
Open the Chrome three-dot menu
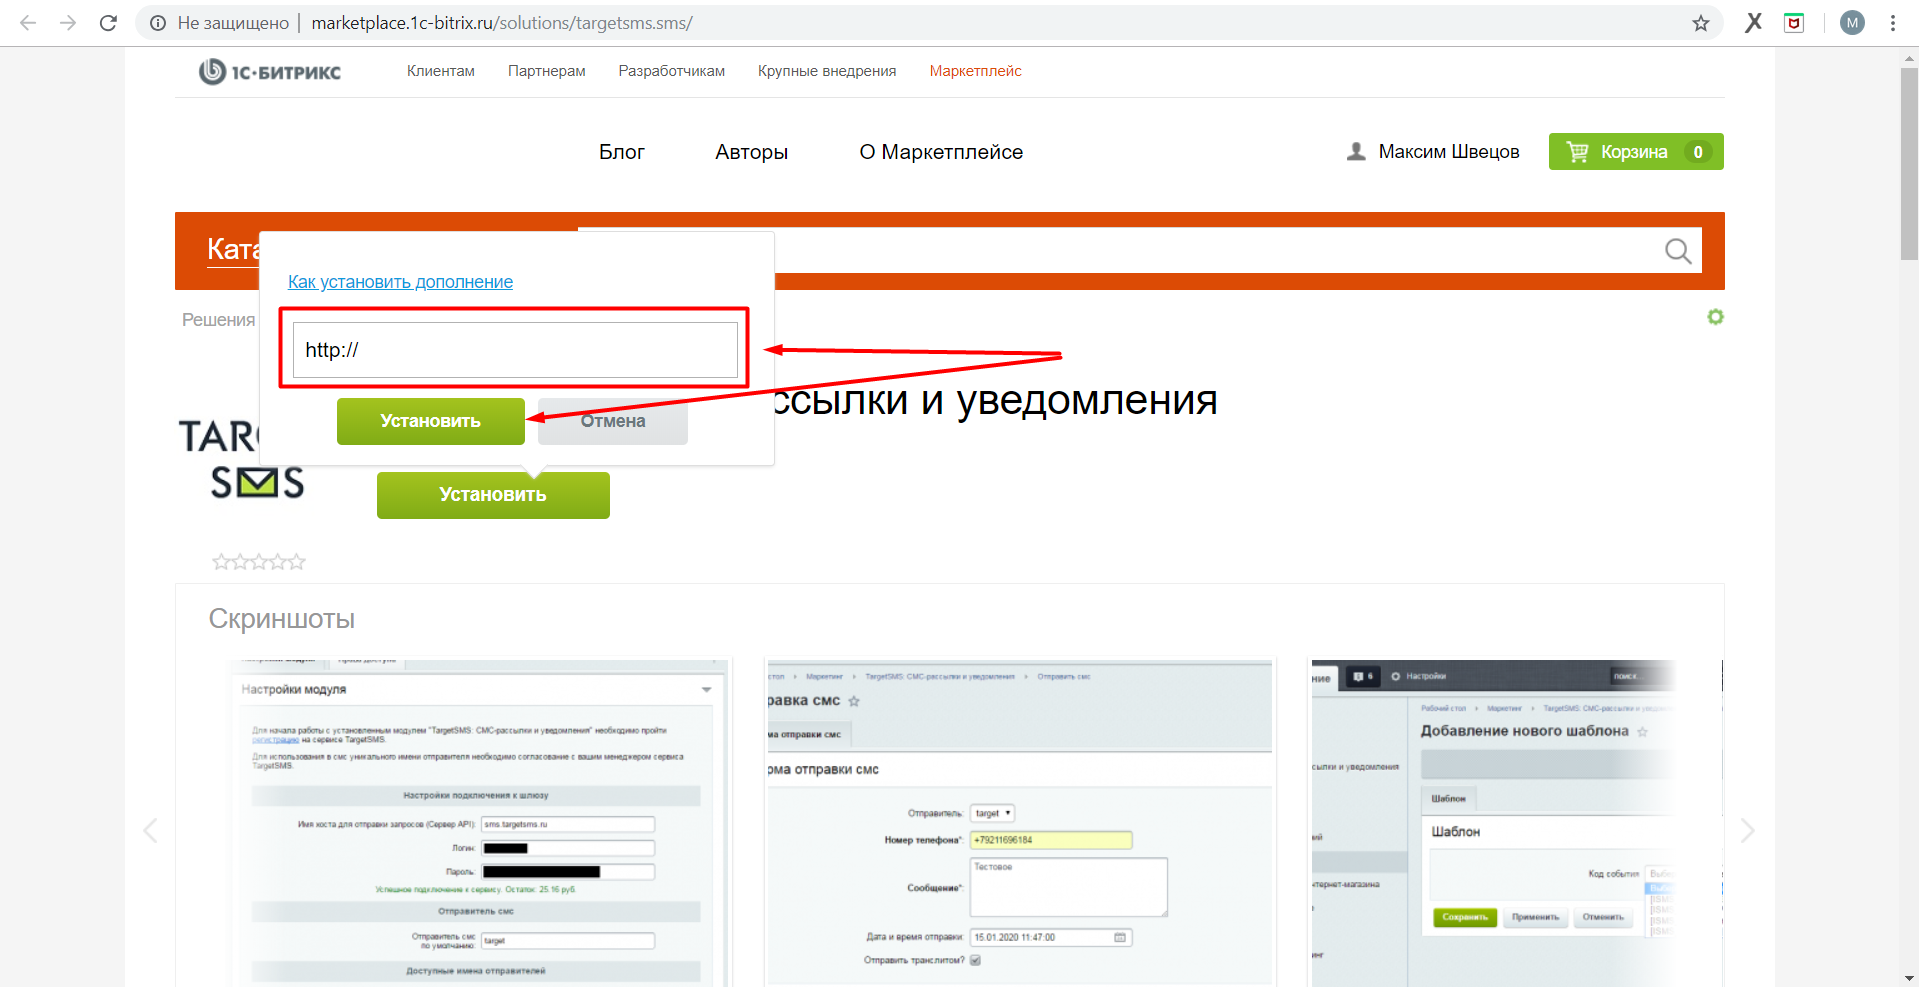[x=1893, y=23]
